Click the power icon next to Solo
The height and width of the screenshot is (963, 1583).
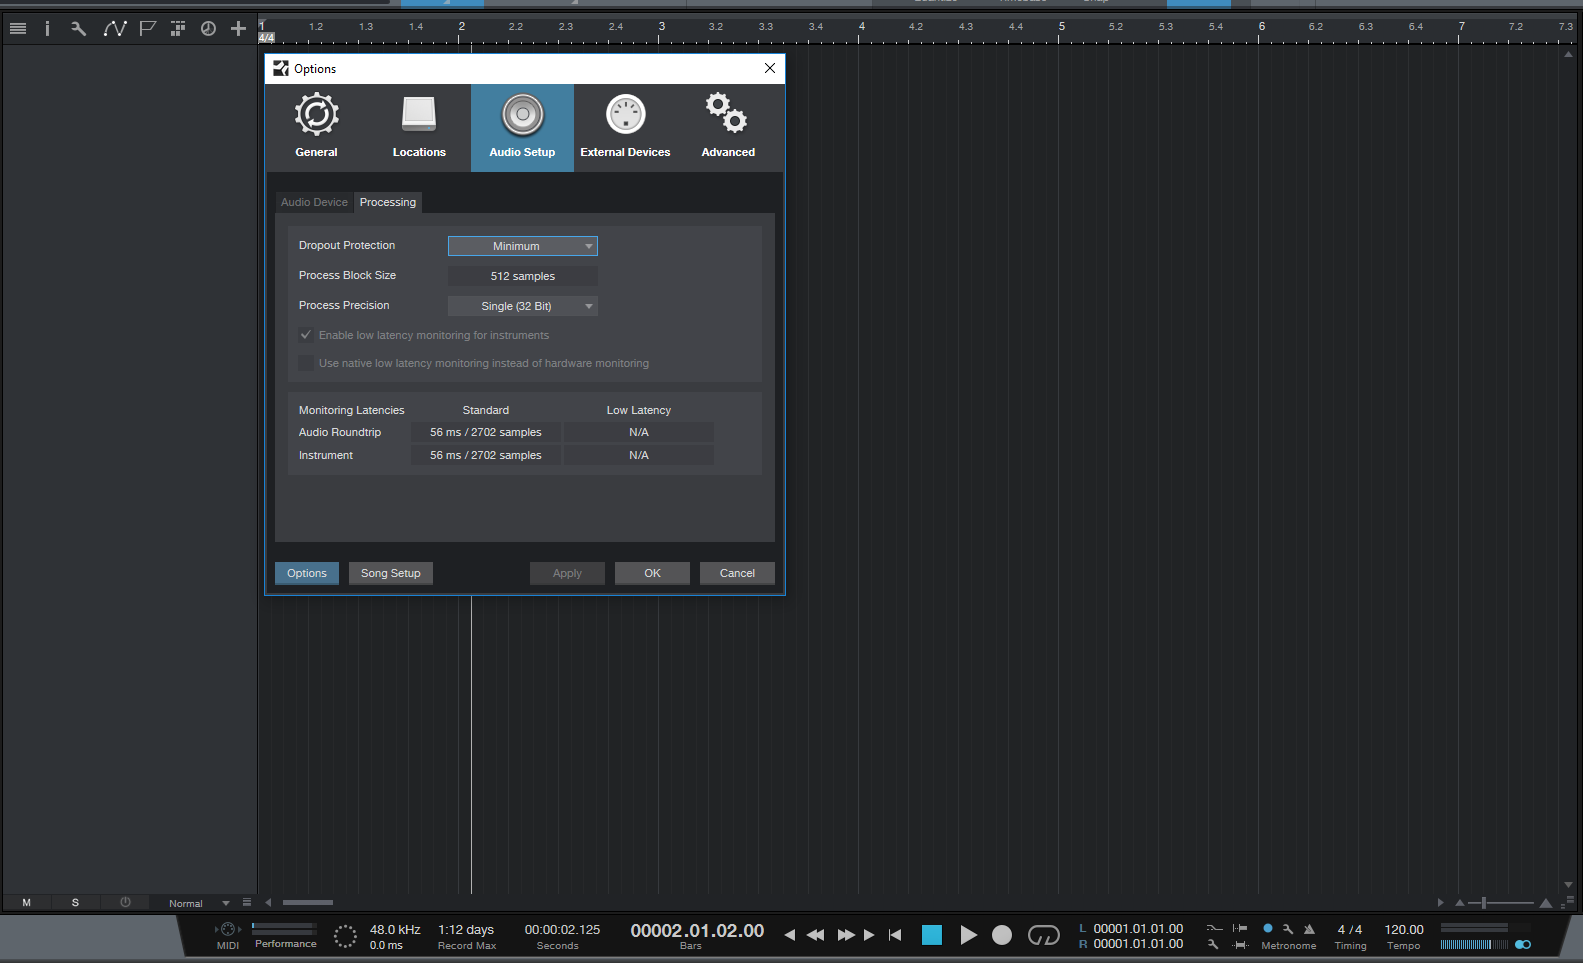point(125,902)
